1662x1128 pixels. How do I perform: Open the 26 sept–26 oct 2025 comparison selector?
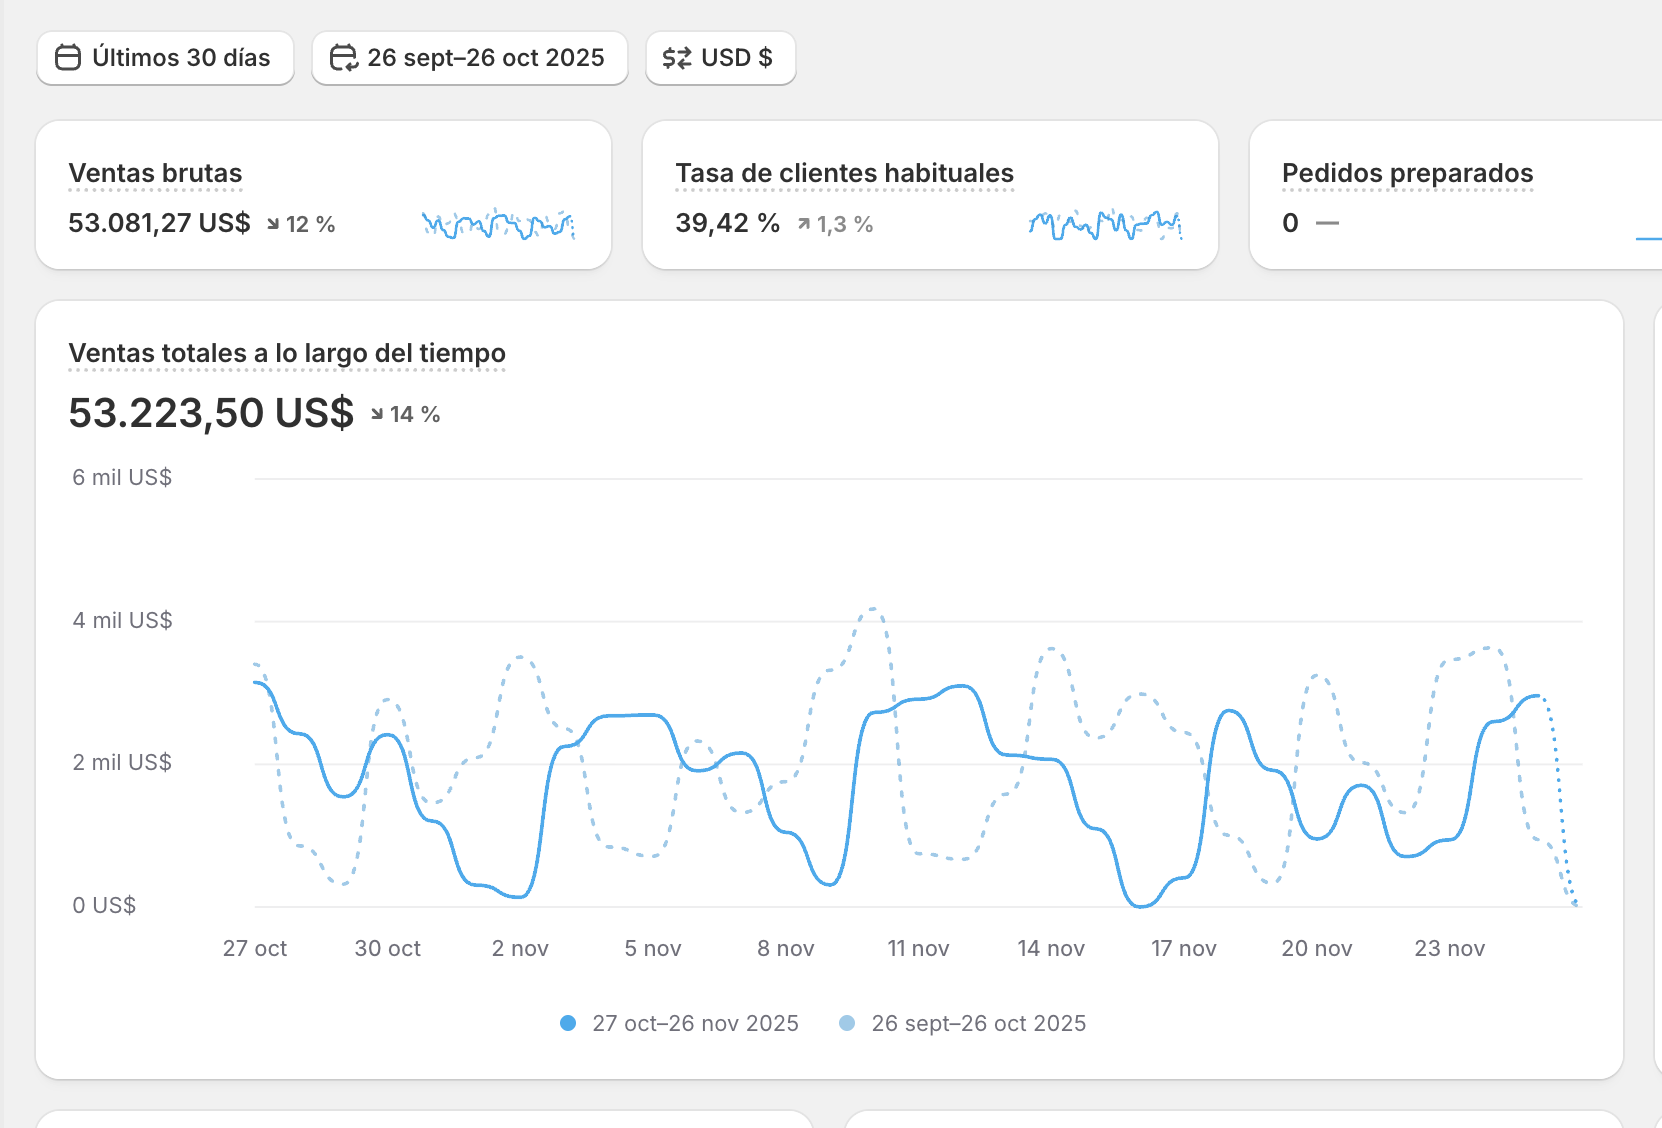coord(470,58)
